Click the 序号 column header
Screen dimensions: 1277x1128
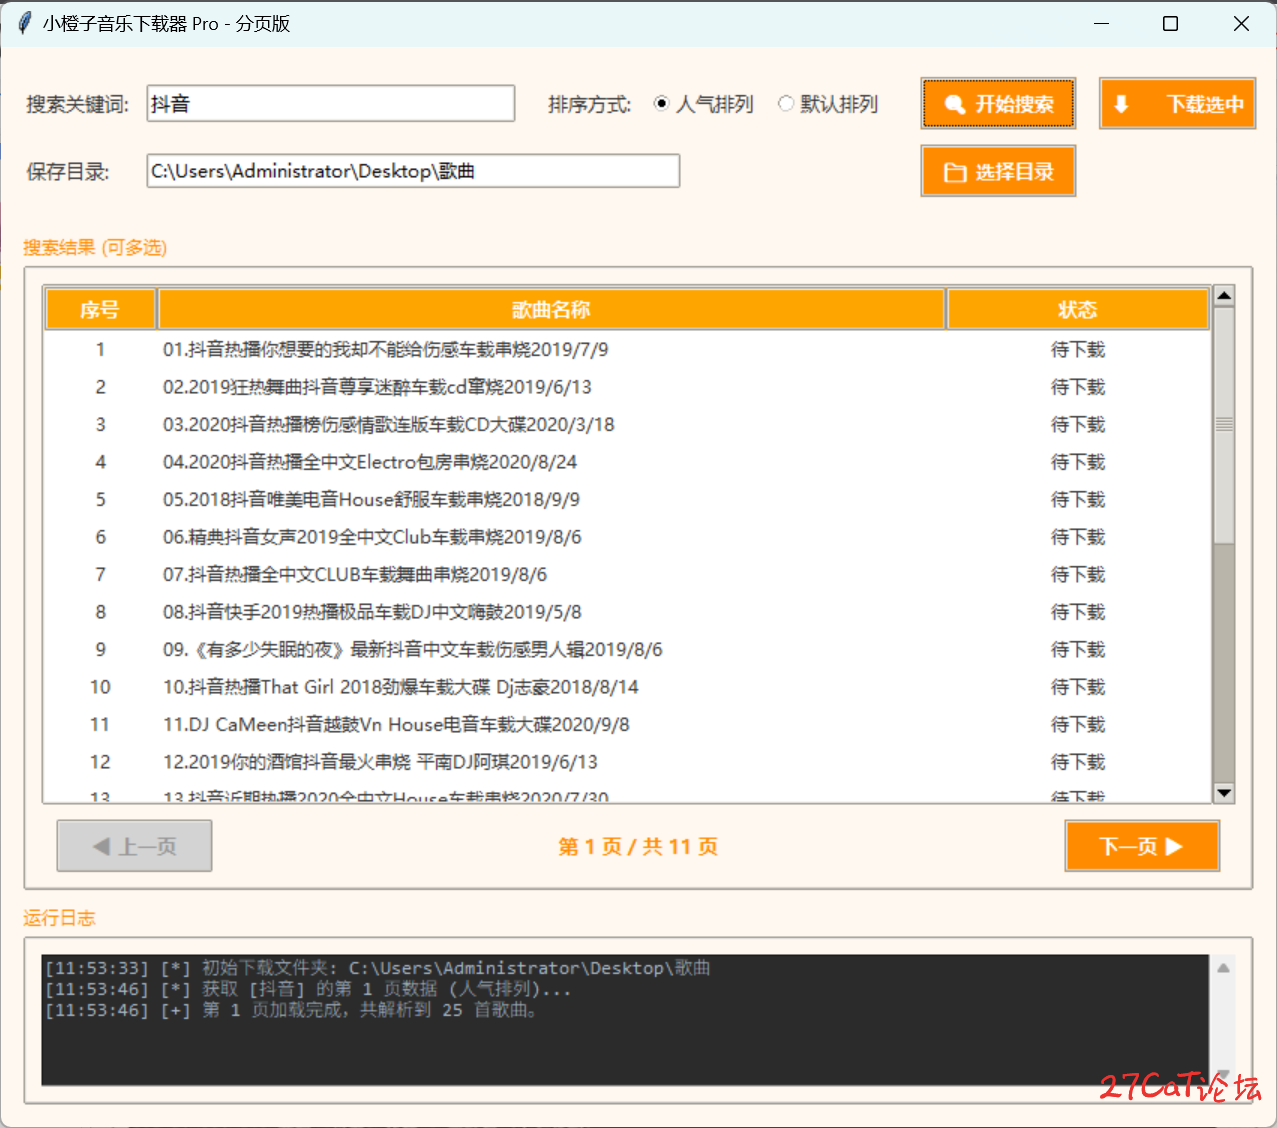point(100,309)
